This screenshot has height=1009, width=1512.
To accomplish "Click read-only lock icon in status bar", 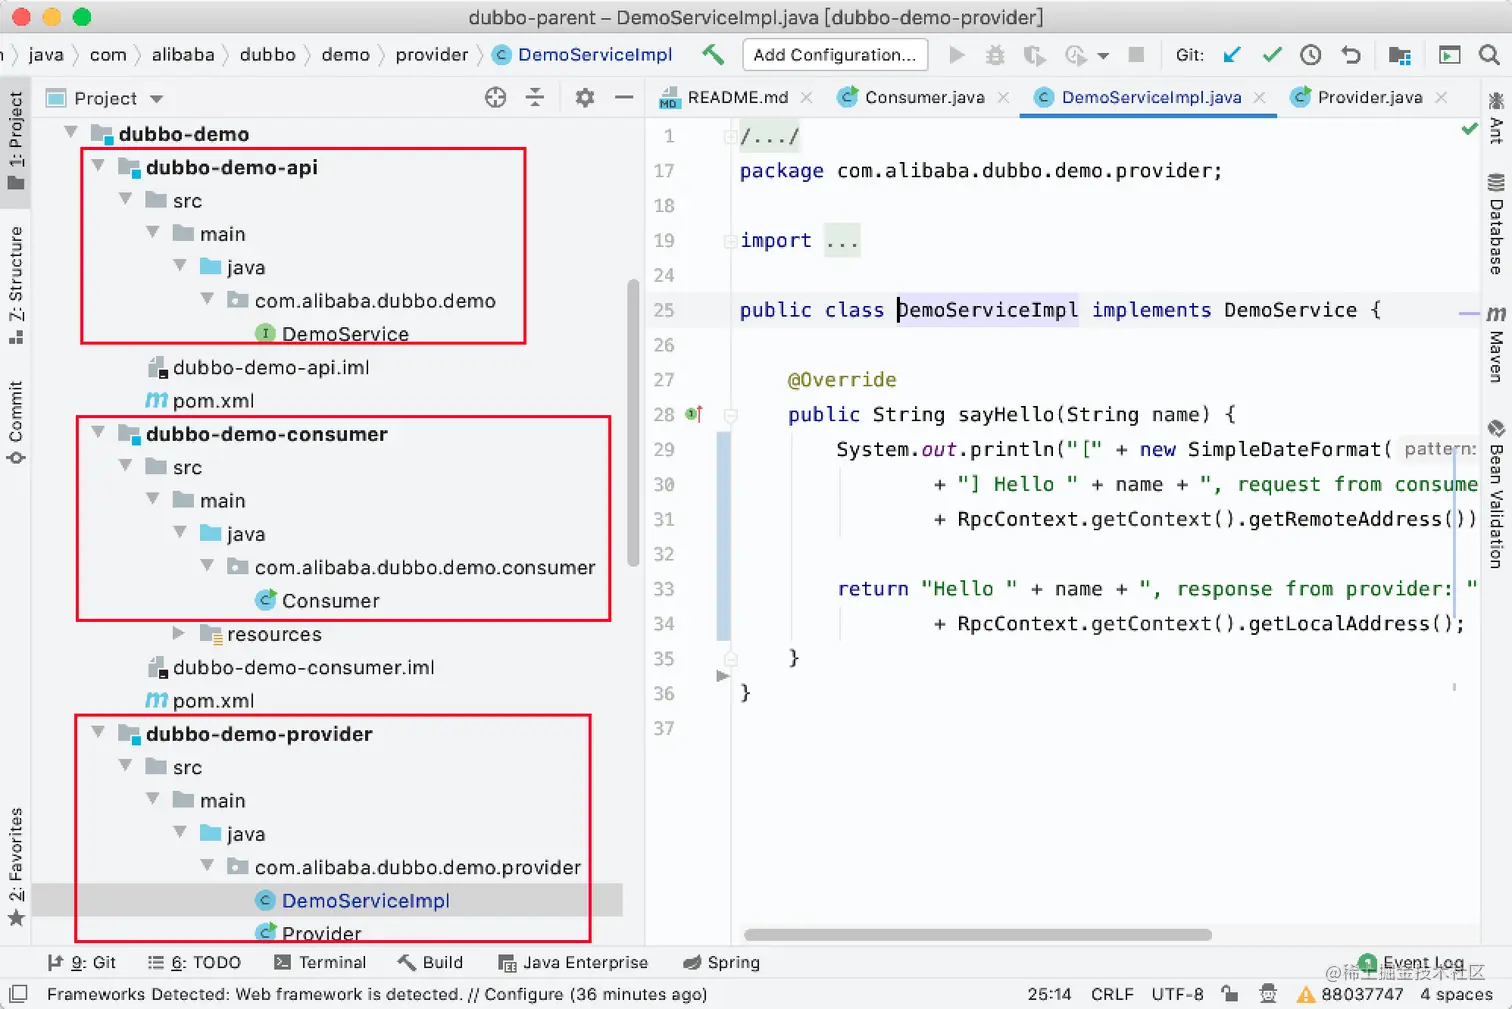I will pyautogui.click(x=1230, y=993).
